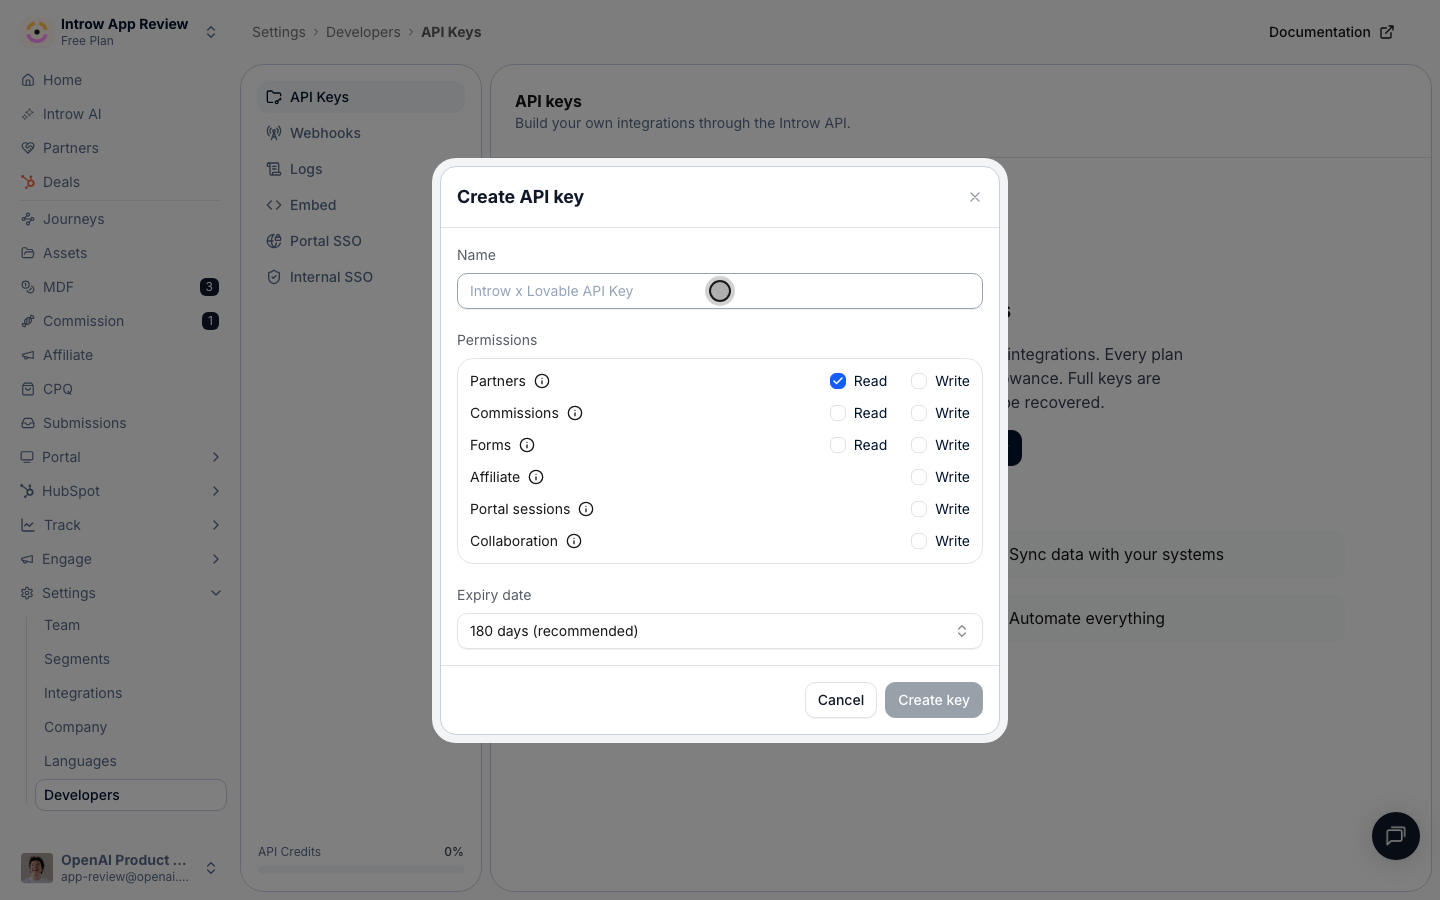Image resolution: width=1440 pixels, height=900 pixels.
Task: Enable the Forms Read checkbox
Action: (x=838, y=445)
